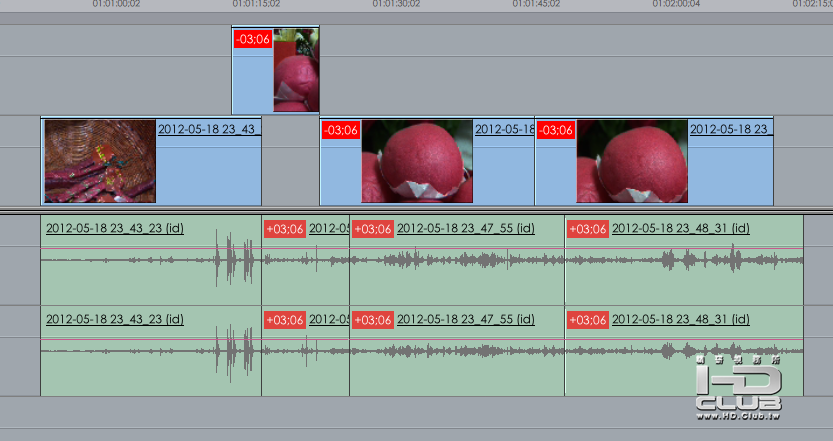Select the upper-track video clip with -03;06 badge

tap(275, 70)
